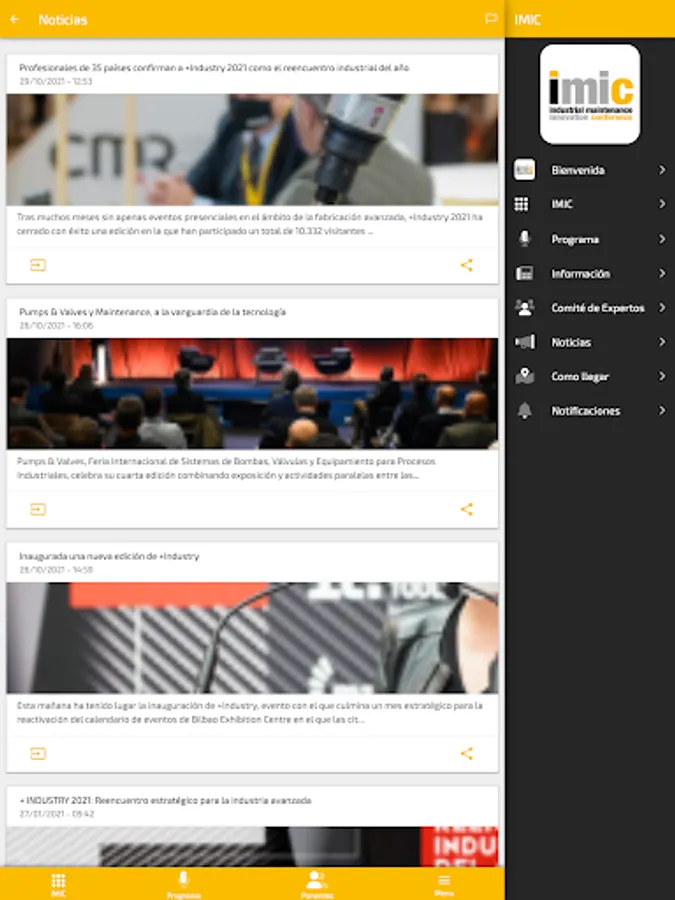675x900 pixels.
Task: Share the Inaugurada una nueva edición article
Action: tap(467, 754)
